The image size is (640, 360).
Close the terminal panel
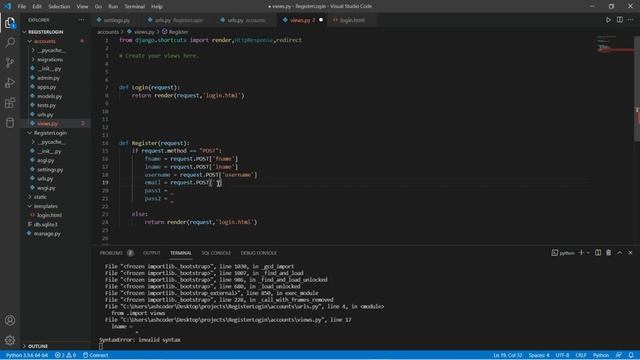coord(630,253)
